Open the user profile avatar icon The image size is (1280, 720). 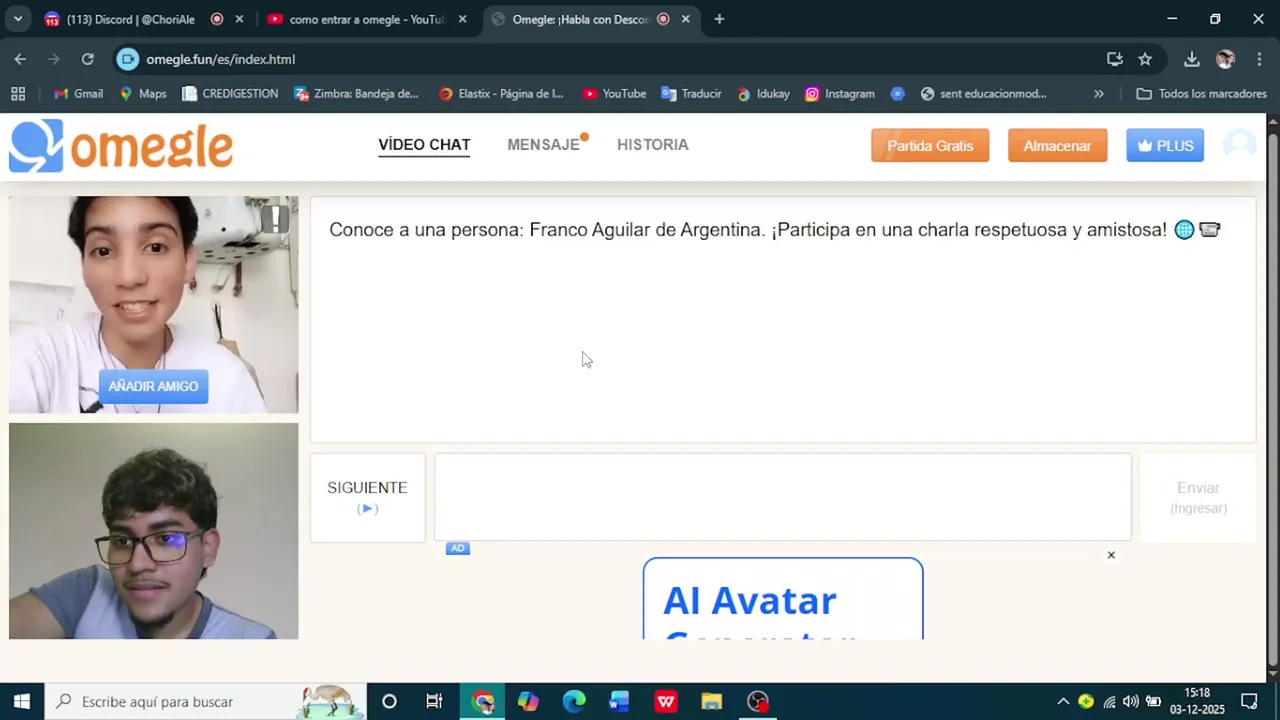coord(1239,146)
